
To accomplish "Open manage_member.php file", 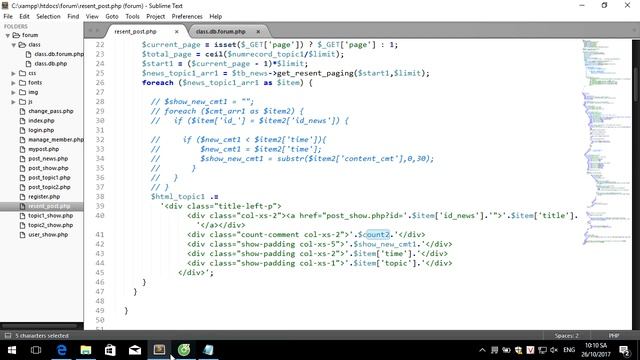I will coord(56,140).
